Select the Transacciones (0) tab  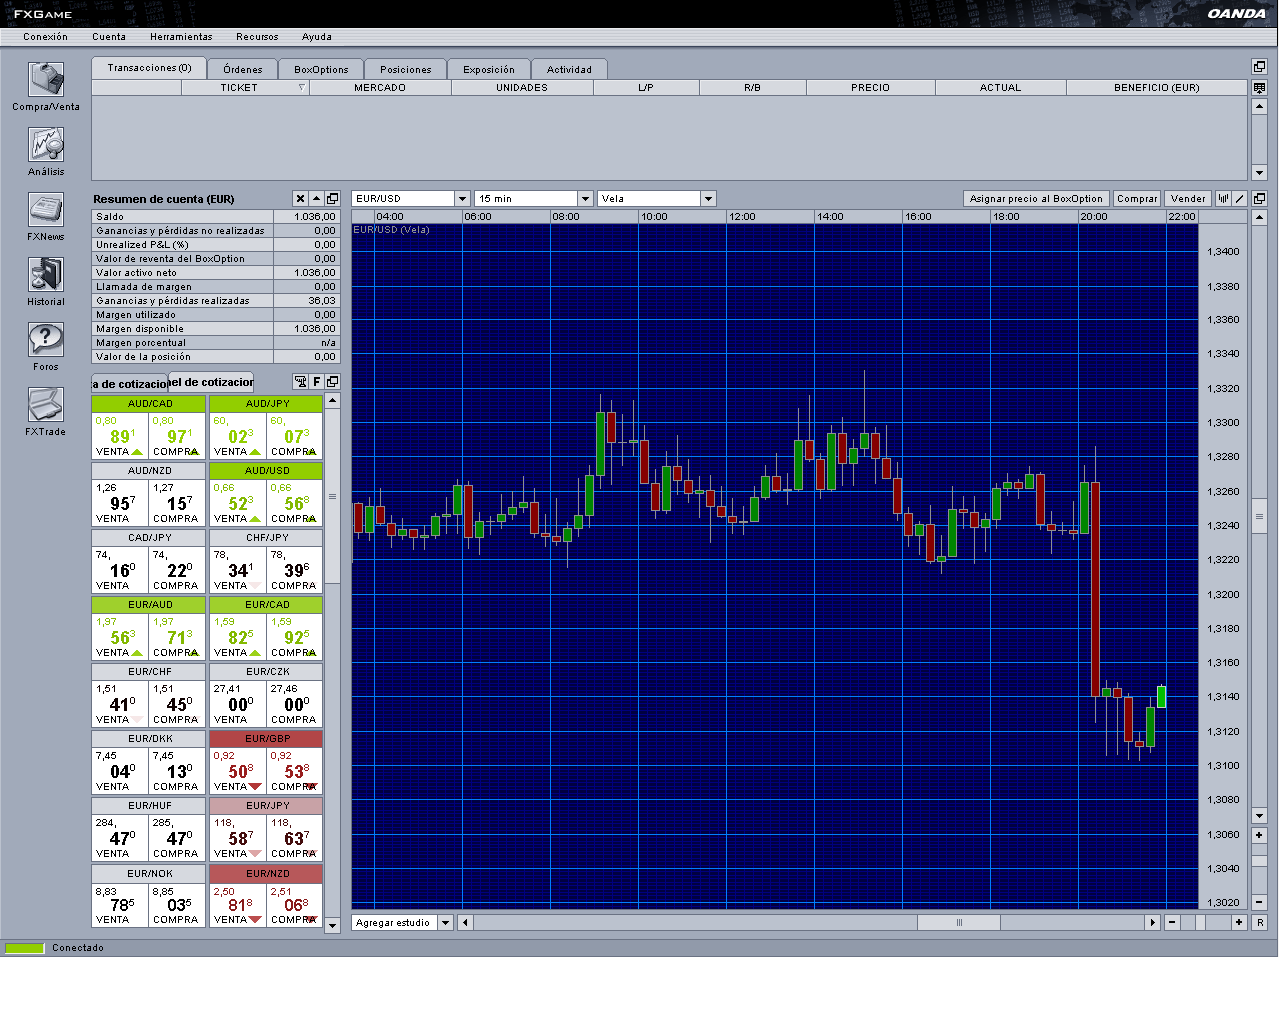pyautogui.click(x=149, y=68)
